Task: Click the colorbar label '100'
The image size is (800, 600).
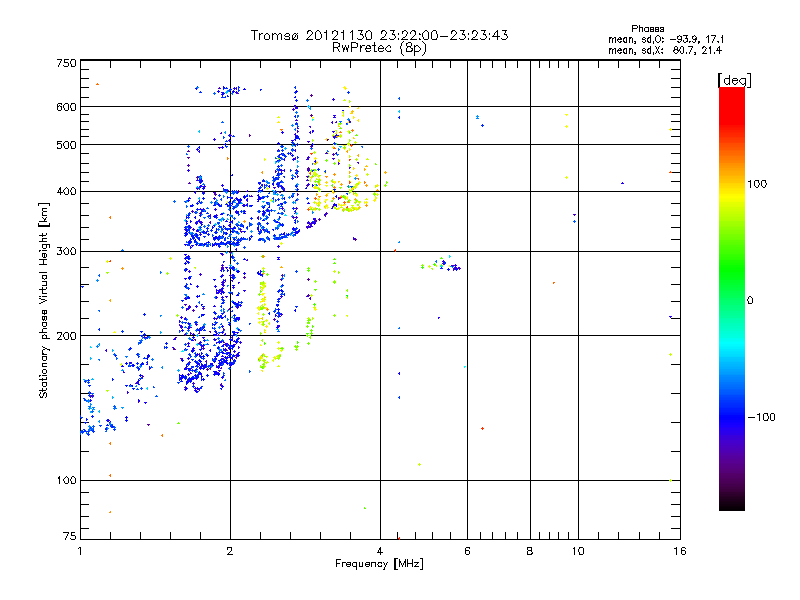Action: [757, 184]
